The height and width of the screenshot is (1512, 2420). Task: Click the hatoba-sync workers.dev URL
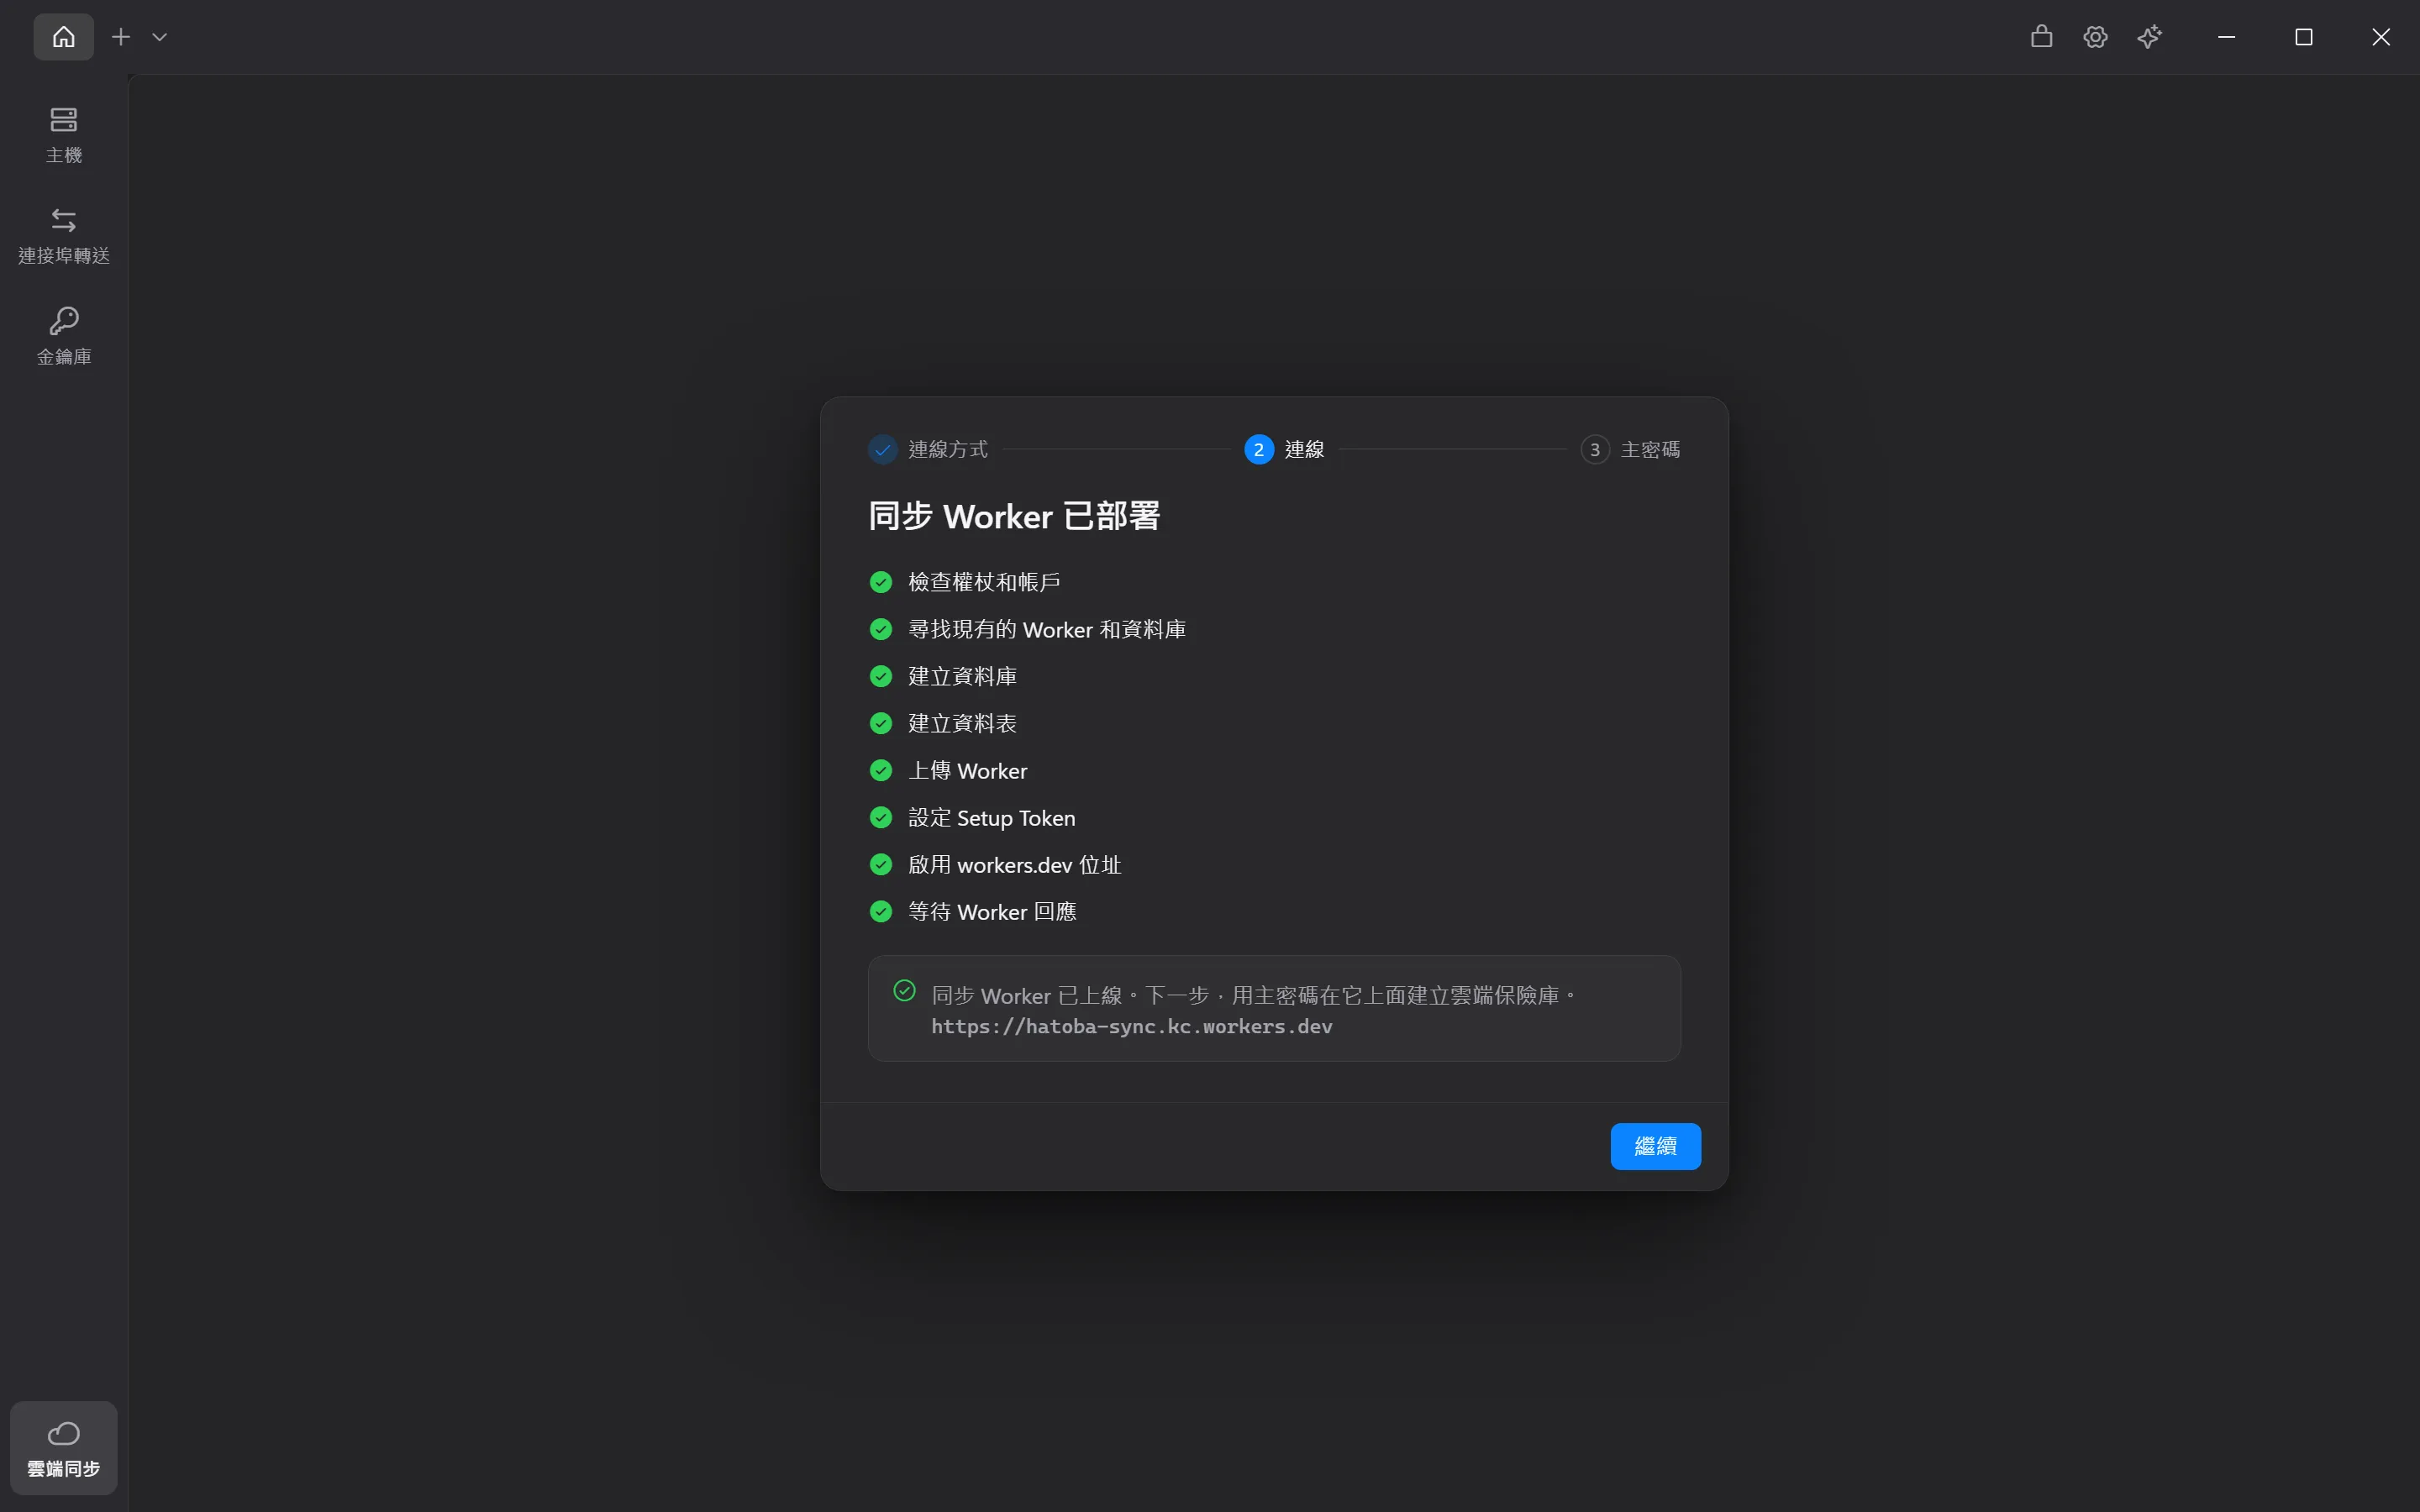coord(1131,1027)
